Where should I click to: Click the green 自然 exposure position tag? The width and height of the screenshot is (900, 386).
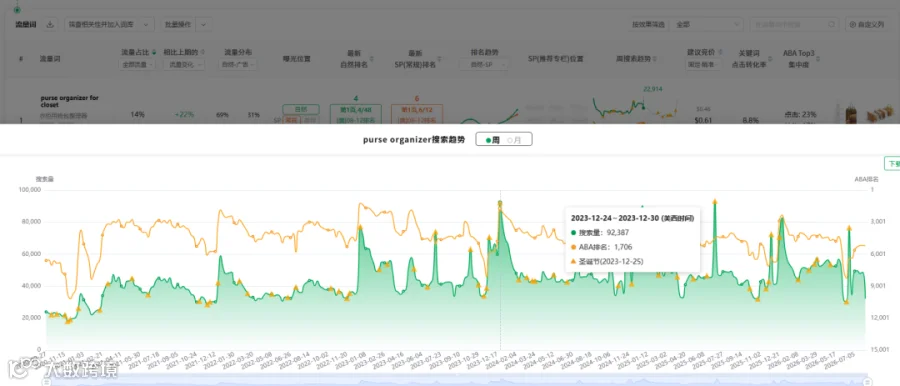tap(301, 109)
